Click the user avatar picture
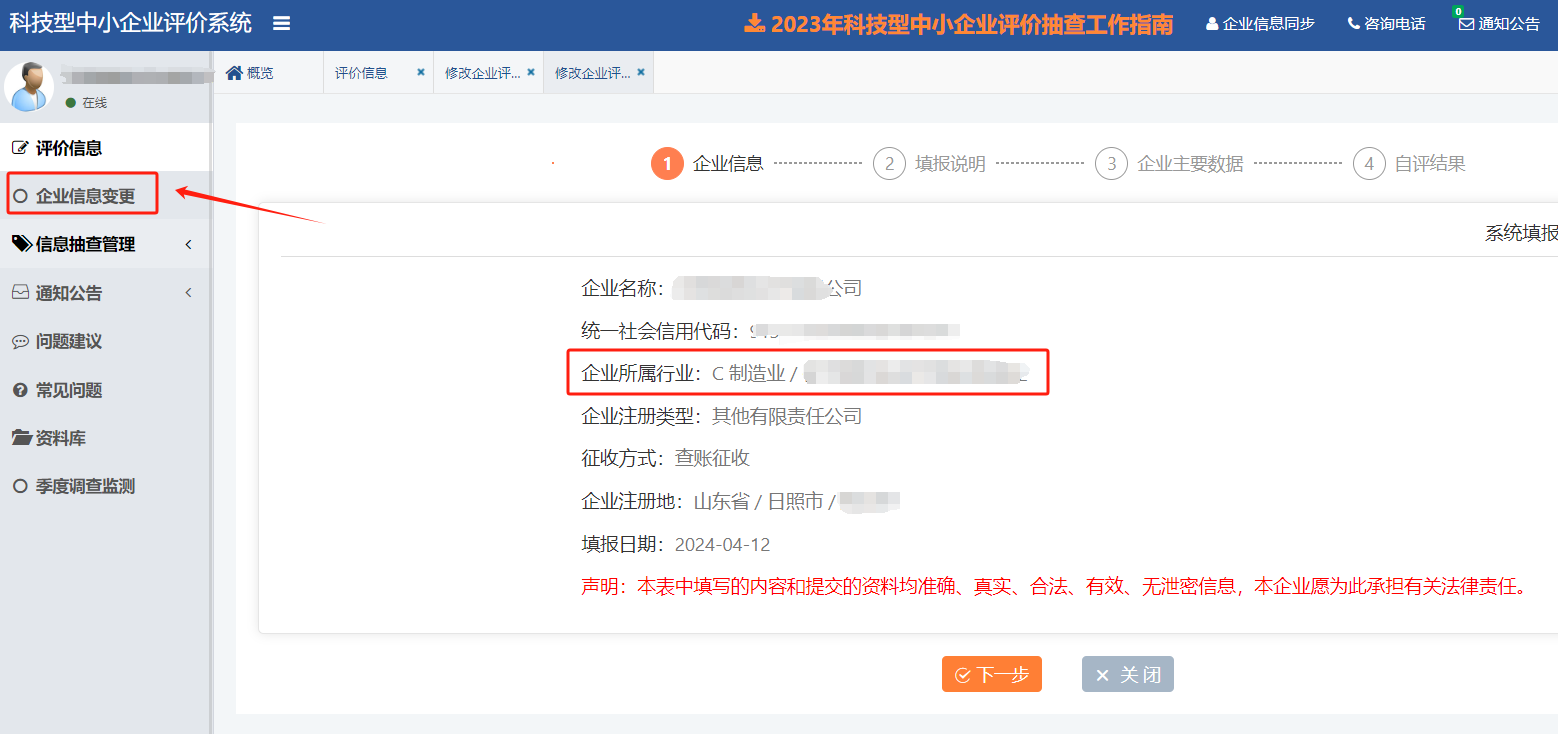 coord(29,86)
